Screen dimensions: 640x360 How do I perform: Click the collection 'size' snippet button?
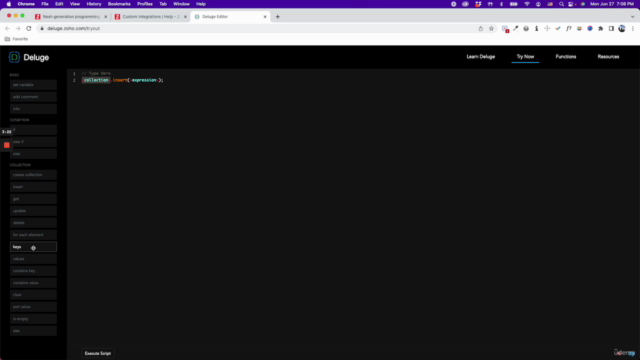[x=33, y=331]
